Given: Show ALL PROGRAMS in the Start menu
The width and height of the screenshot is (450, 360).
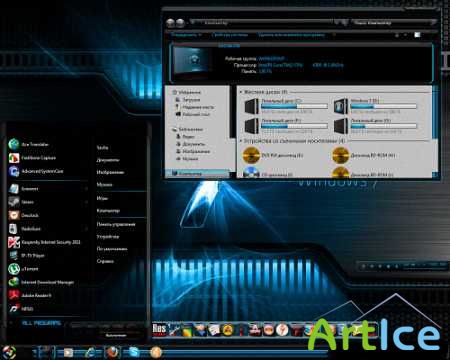Looking at the screenshot, I should point(41,323).
